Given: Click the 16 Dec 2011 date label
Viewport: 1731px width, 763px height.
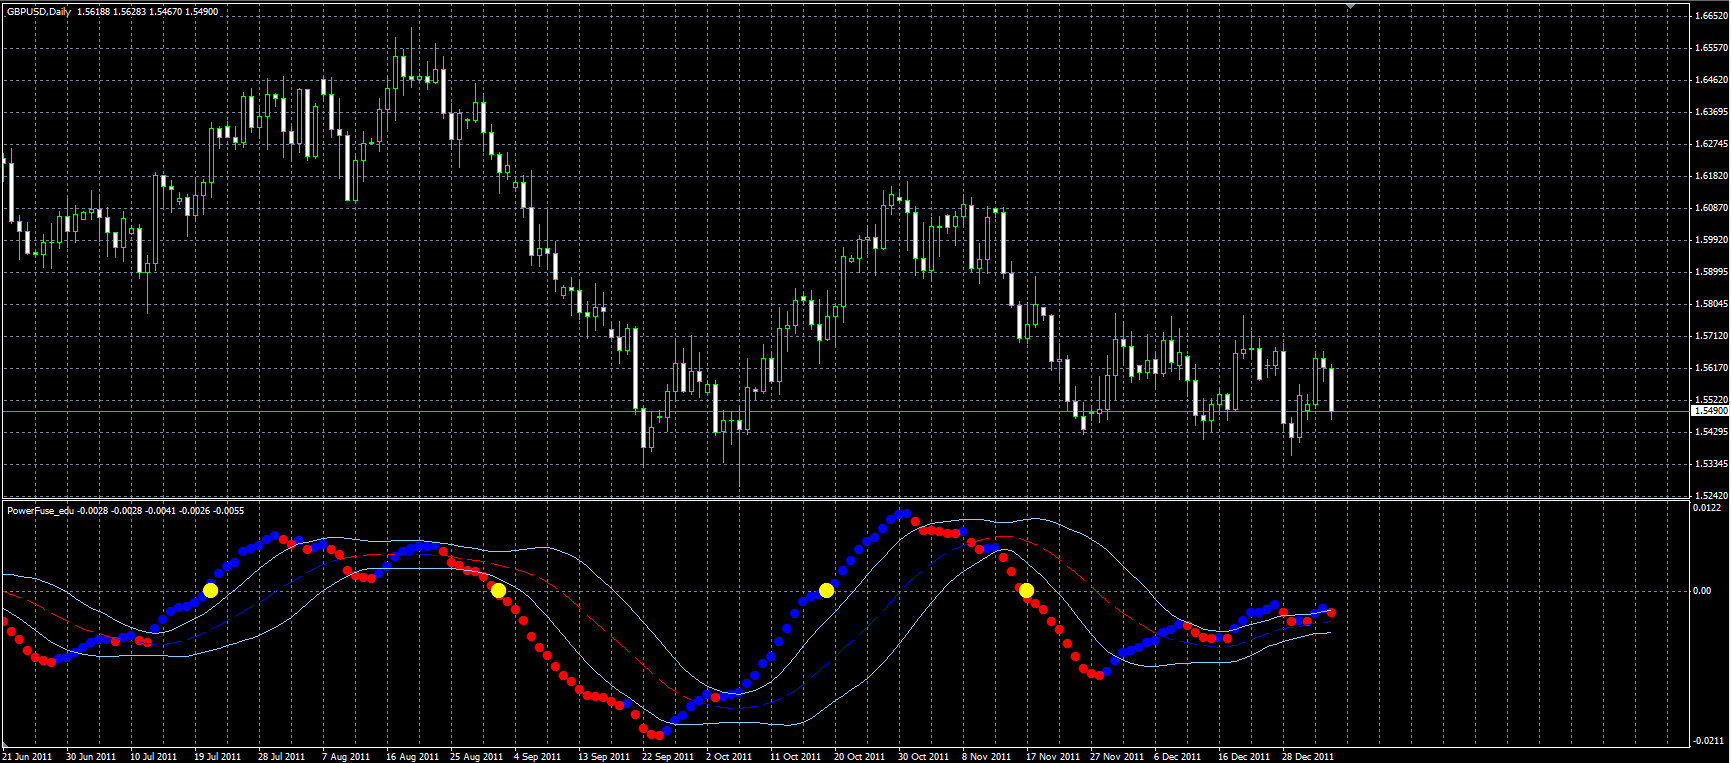Looking at the screenshot, I should click(1244, 757).
